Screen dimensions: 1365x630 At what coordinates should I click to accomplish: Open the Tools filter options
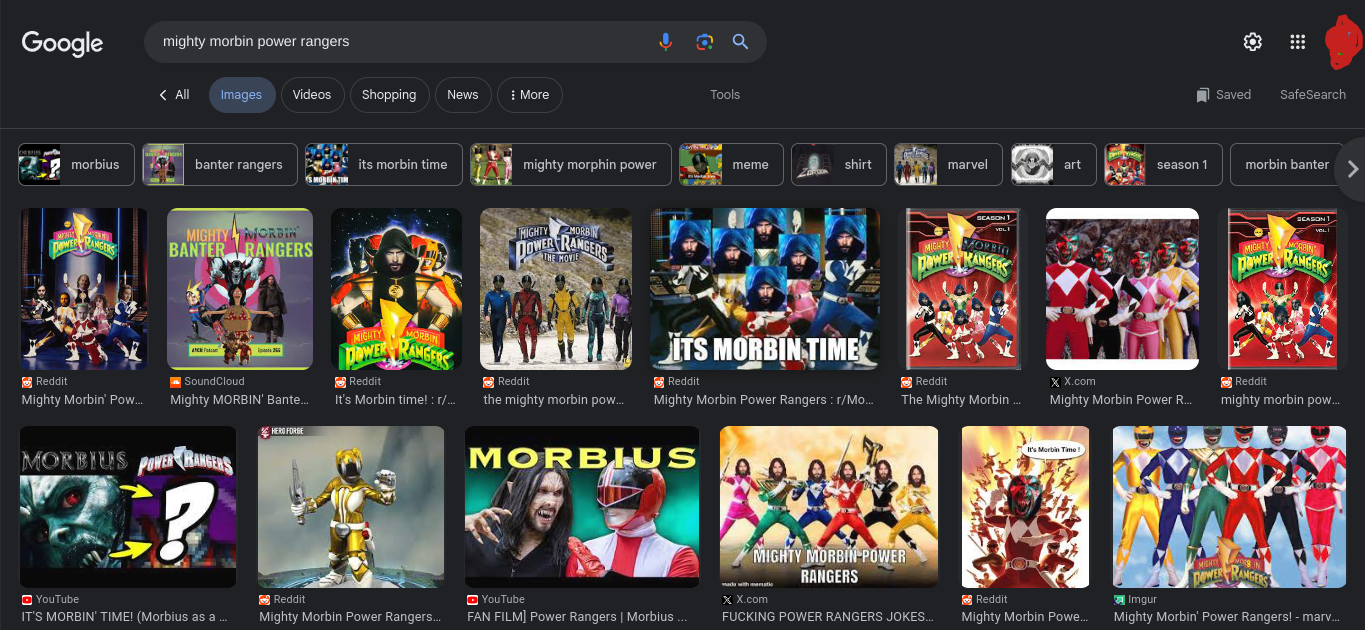(x=725, y=95)
